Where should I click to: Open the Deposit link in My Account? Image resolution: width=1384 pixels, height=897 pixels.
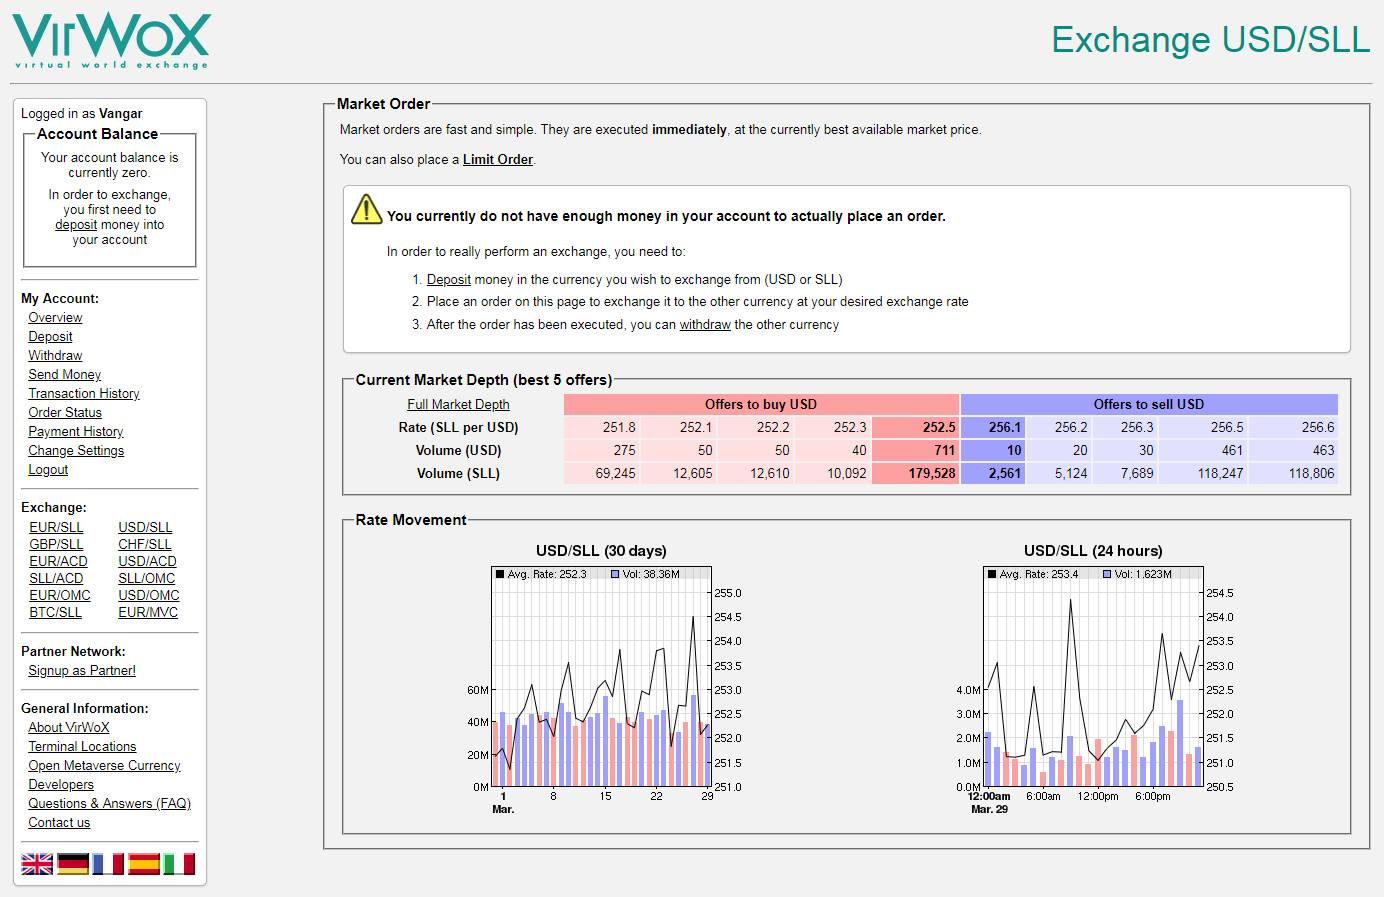(x=50, y=337)
